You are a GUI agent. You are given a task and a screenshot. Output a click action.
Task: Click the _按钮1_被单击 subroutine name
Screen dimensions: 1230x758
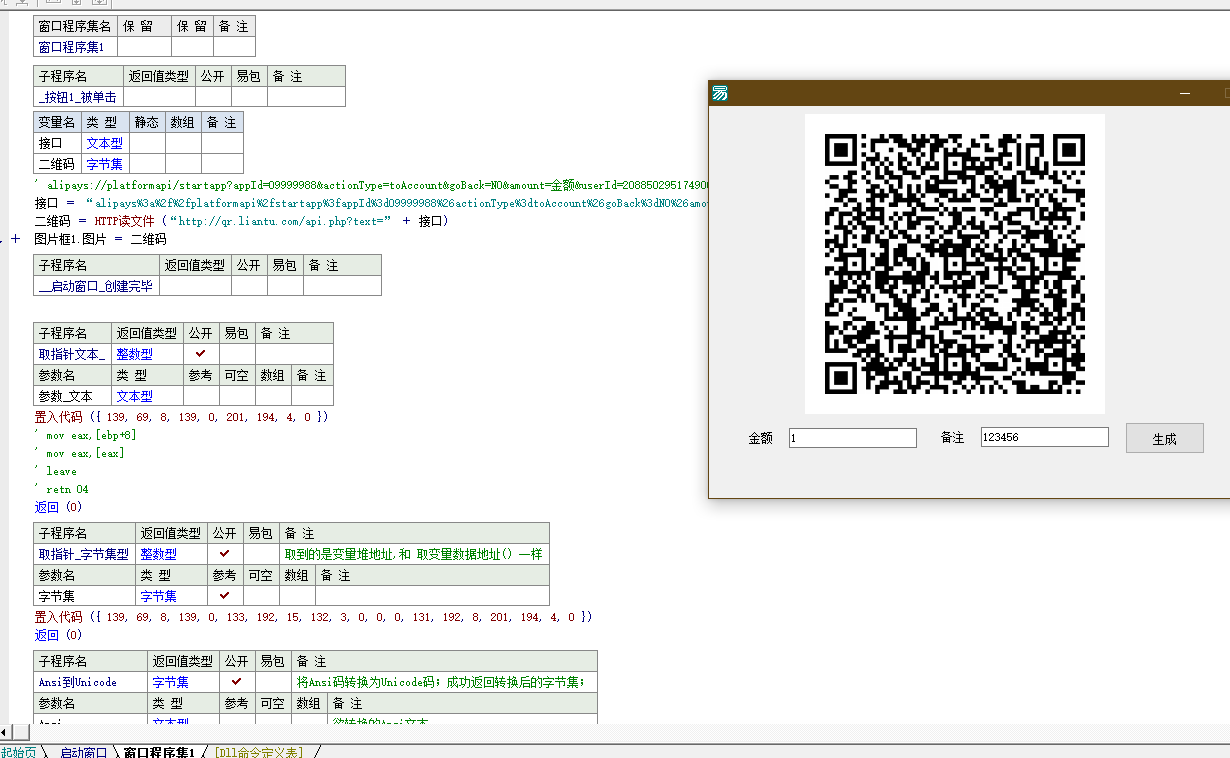coord(79,97)
